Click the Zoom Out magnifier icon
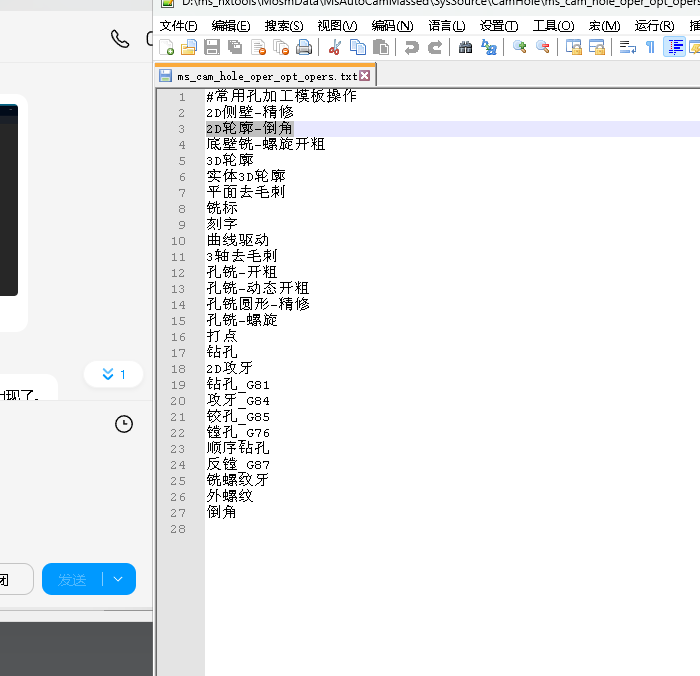 tap(543, 47)
